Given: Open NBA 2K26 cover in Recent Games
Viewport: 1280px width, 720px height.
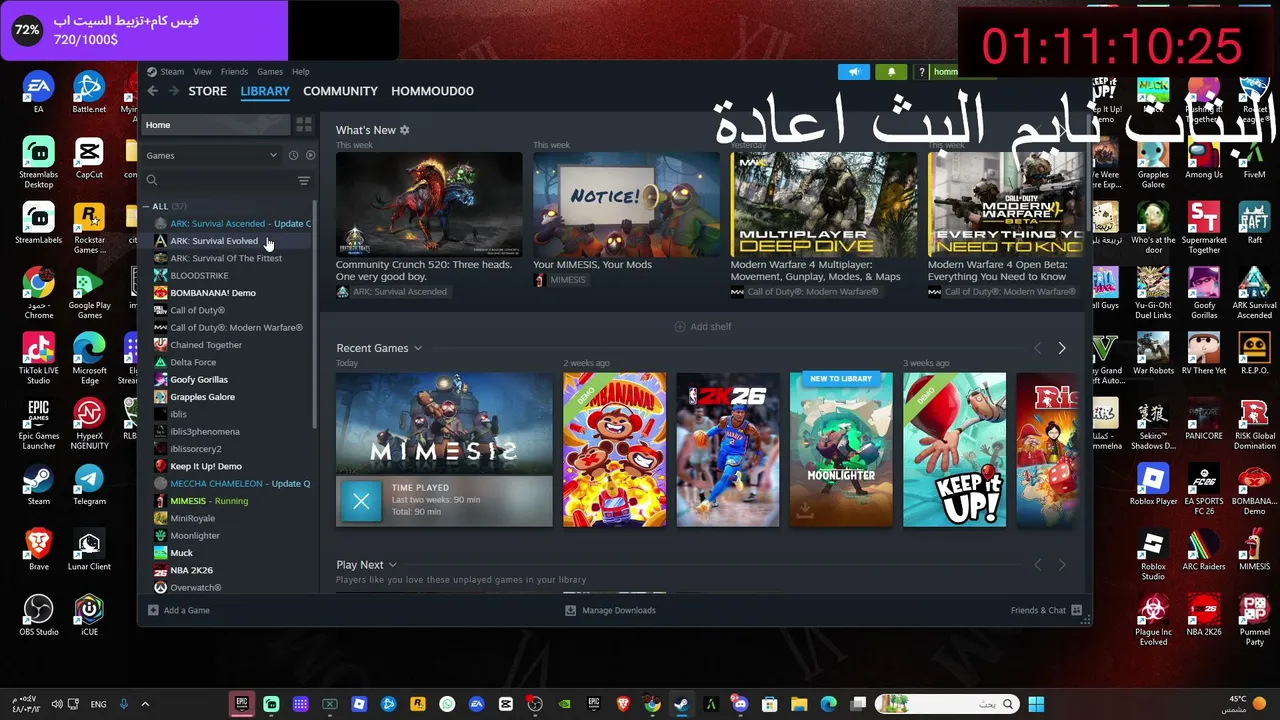Looking at the screenshot, I should pyautogui.click(x=728, y=450).
